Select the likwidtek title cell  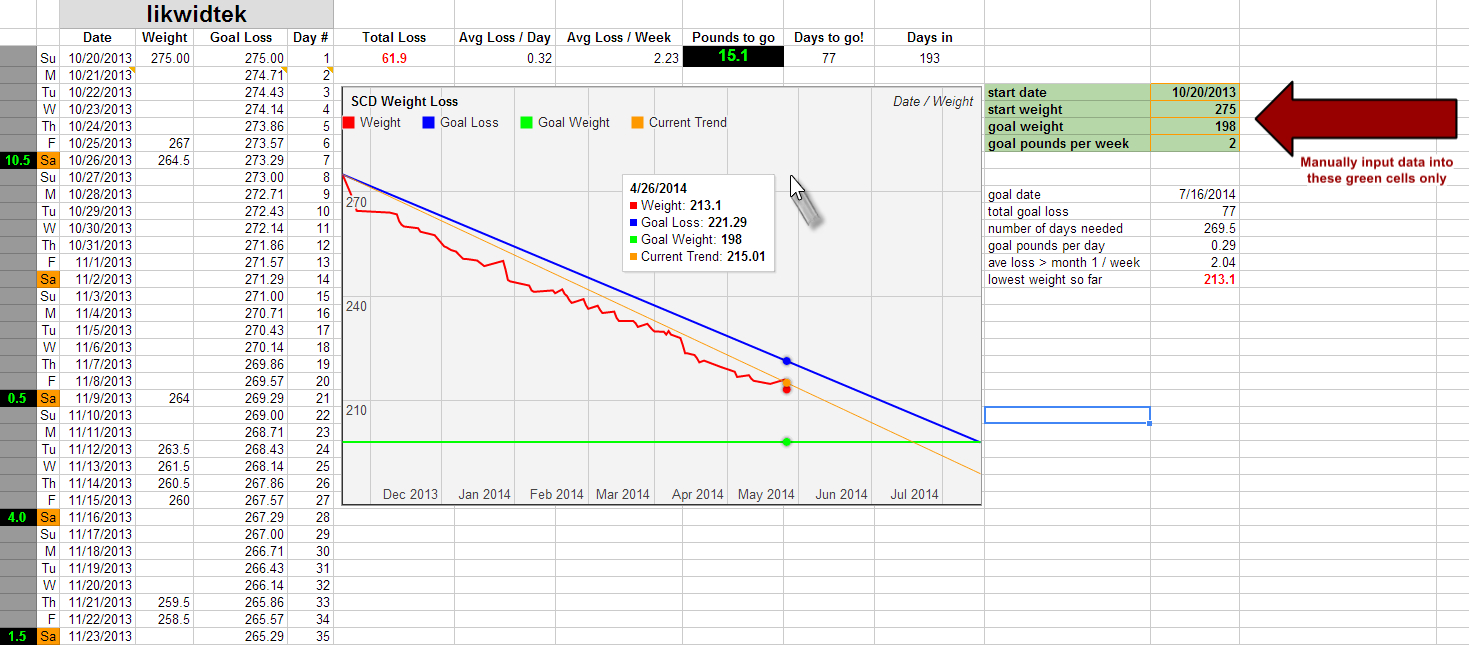[x=196, y=14]
